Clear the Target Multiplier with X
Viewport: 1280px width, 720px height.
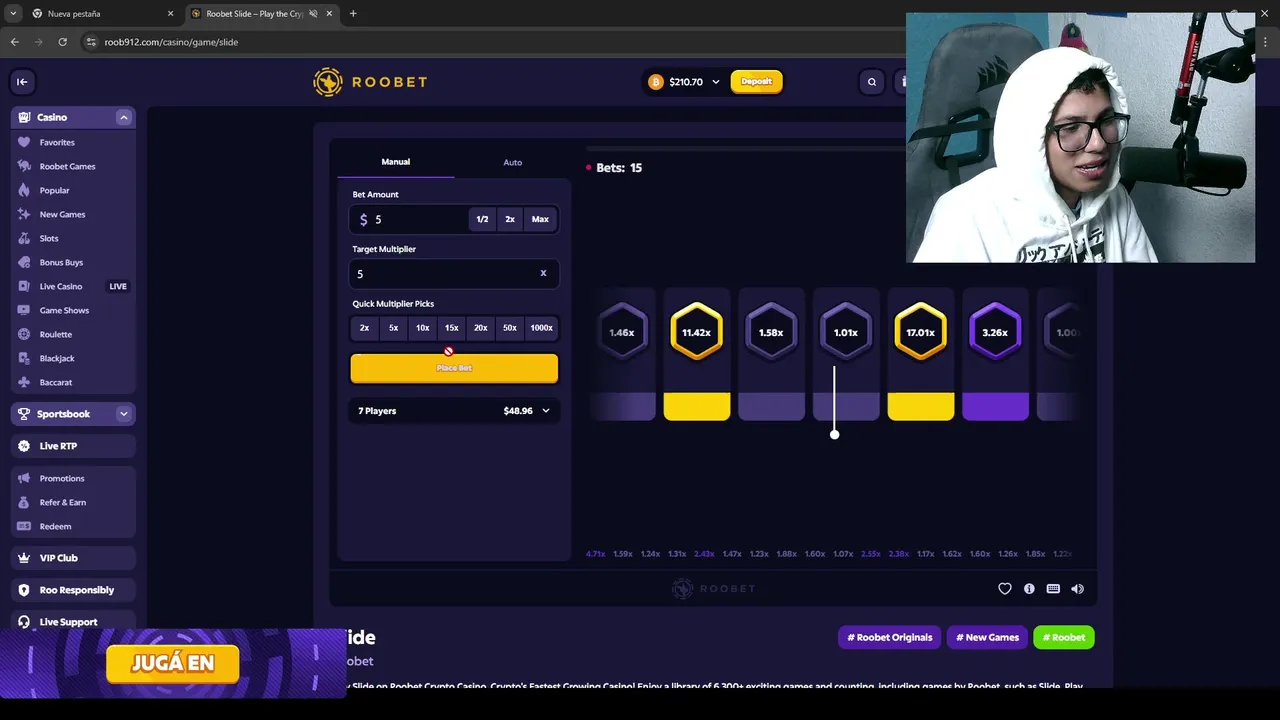pos(543,273)
